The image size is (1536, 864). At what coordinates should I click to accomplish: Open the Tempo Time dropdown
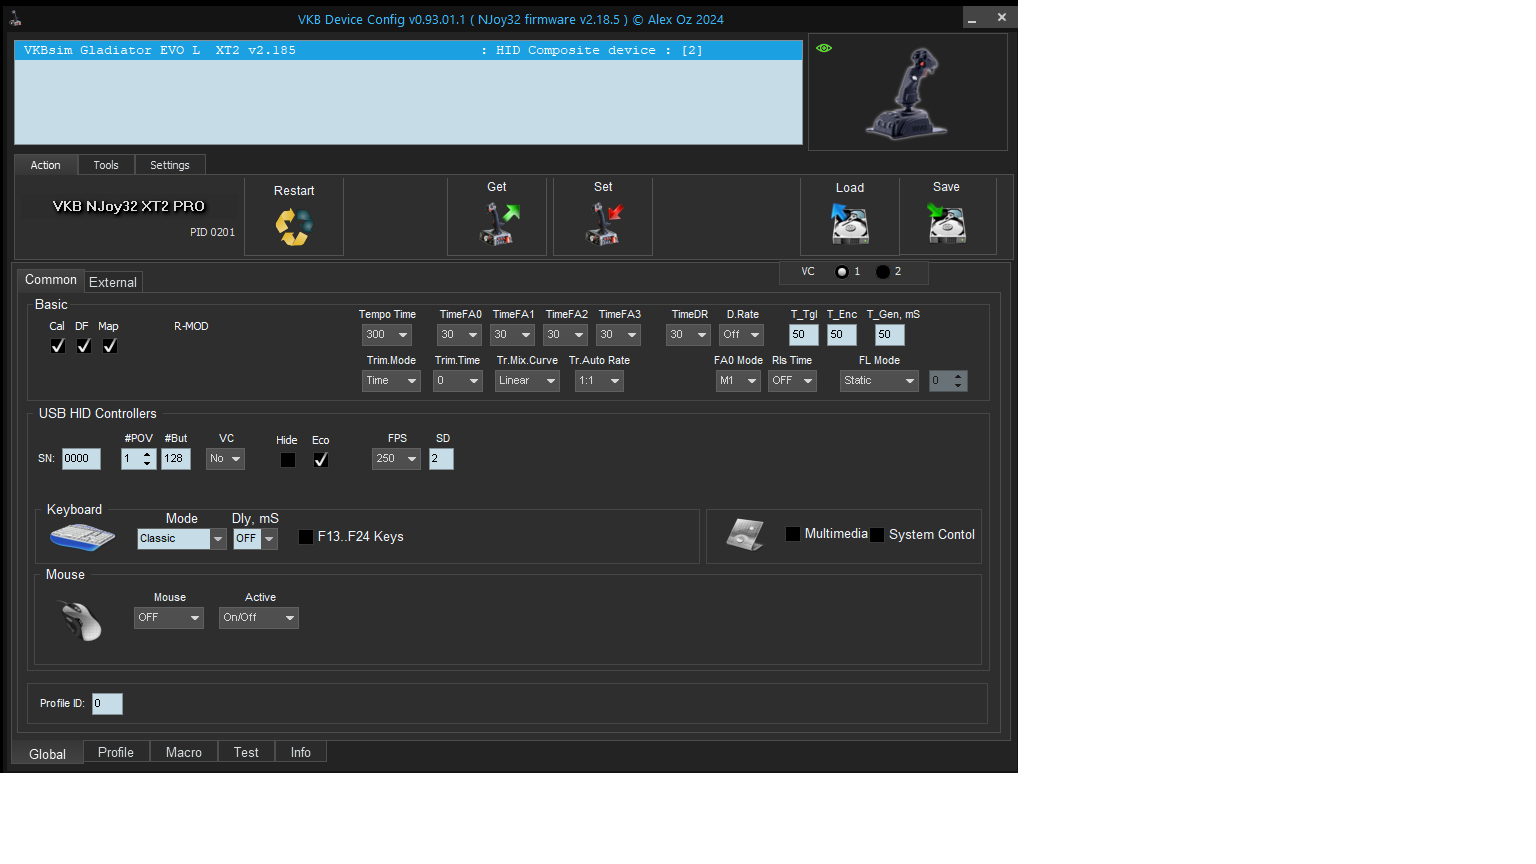pyautogui.click(x=387, y=335)
